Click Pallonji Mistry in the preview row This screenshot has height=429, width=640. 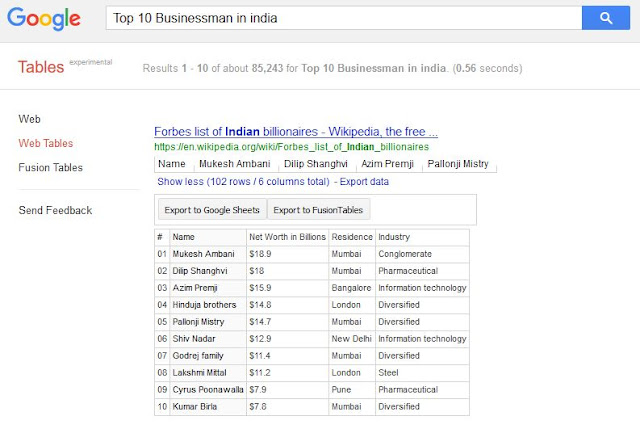[x=458, y=164]
